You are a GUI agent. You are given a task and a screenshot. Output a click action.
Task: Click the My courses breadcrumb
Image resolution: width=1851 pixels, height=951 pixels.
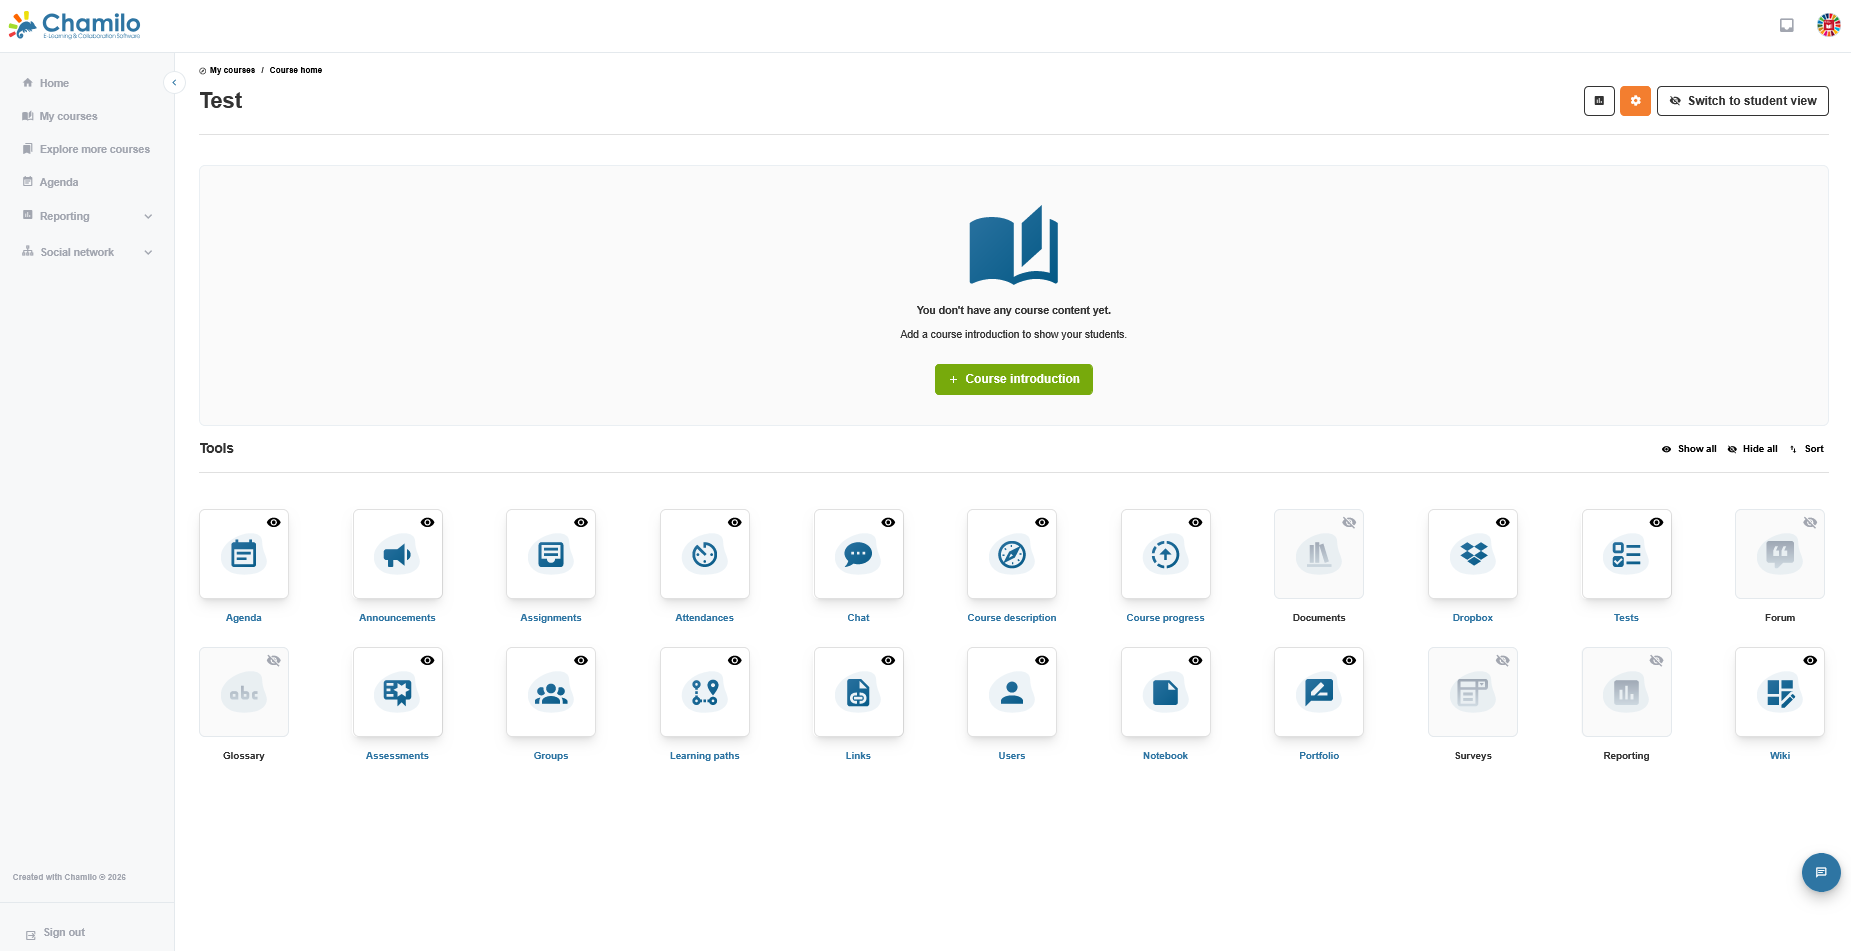point(232,70)
